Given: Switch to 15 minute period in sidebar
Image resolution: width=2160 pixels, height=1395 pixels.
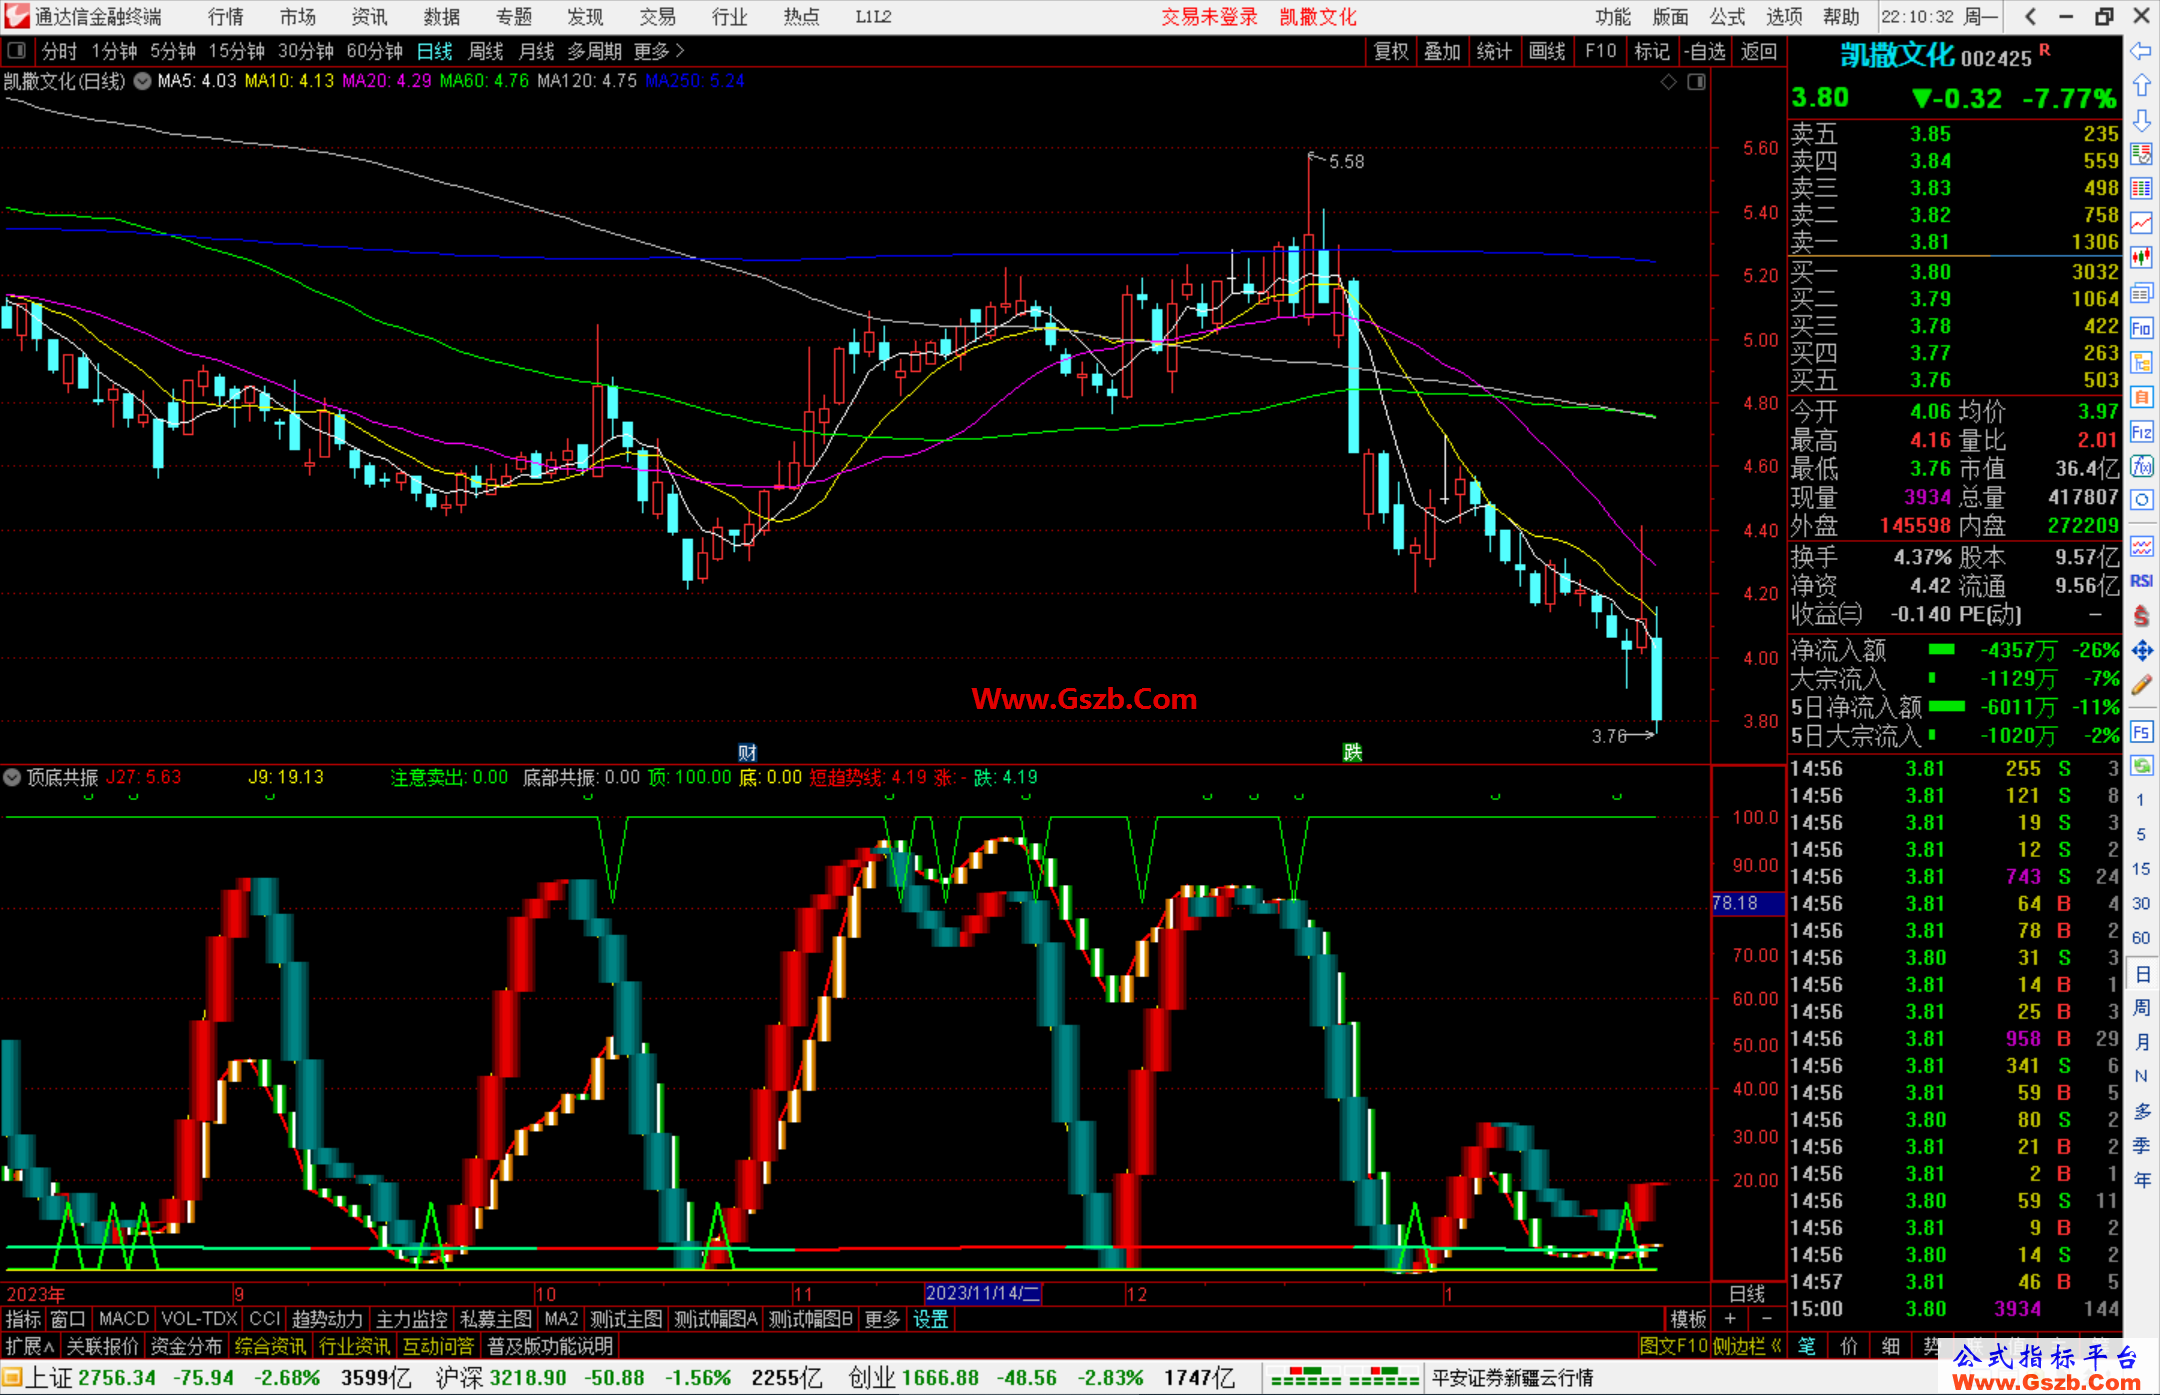Looking at the screenshot, I should pos(2141,869).
